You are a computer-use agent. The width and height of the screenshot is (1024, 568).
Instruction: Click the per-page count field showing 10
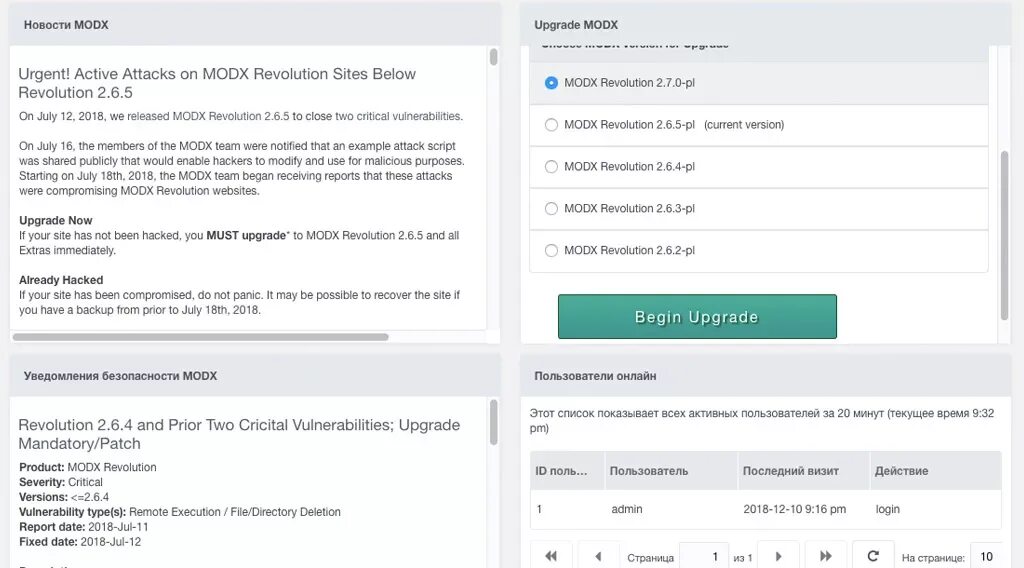986,556
